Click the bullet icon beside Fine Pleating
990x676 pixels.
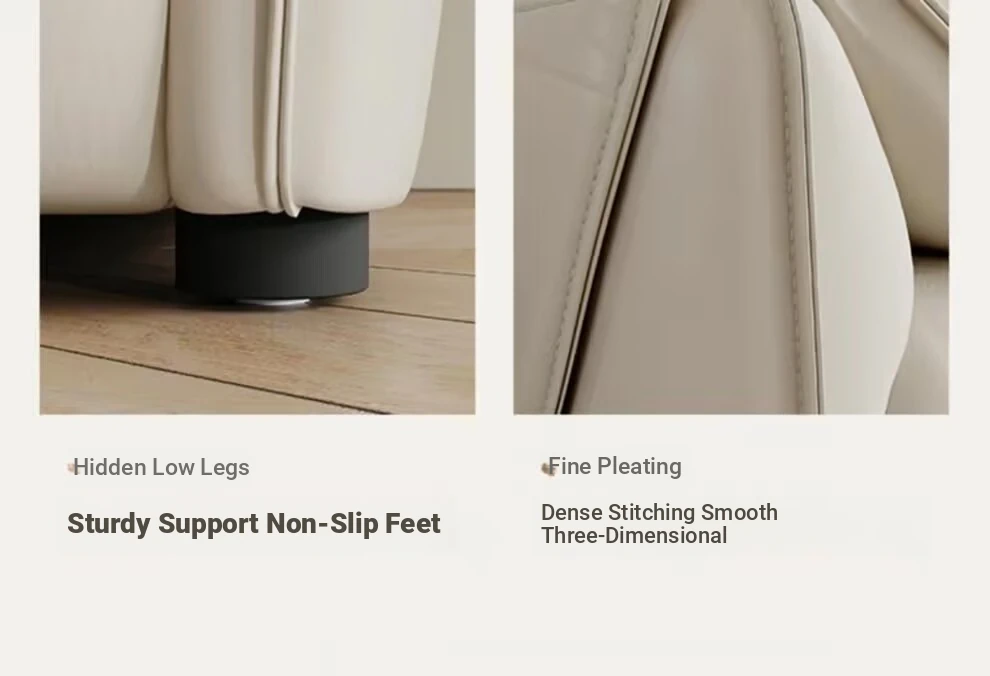tap(547, 469)
